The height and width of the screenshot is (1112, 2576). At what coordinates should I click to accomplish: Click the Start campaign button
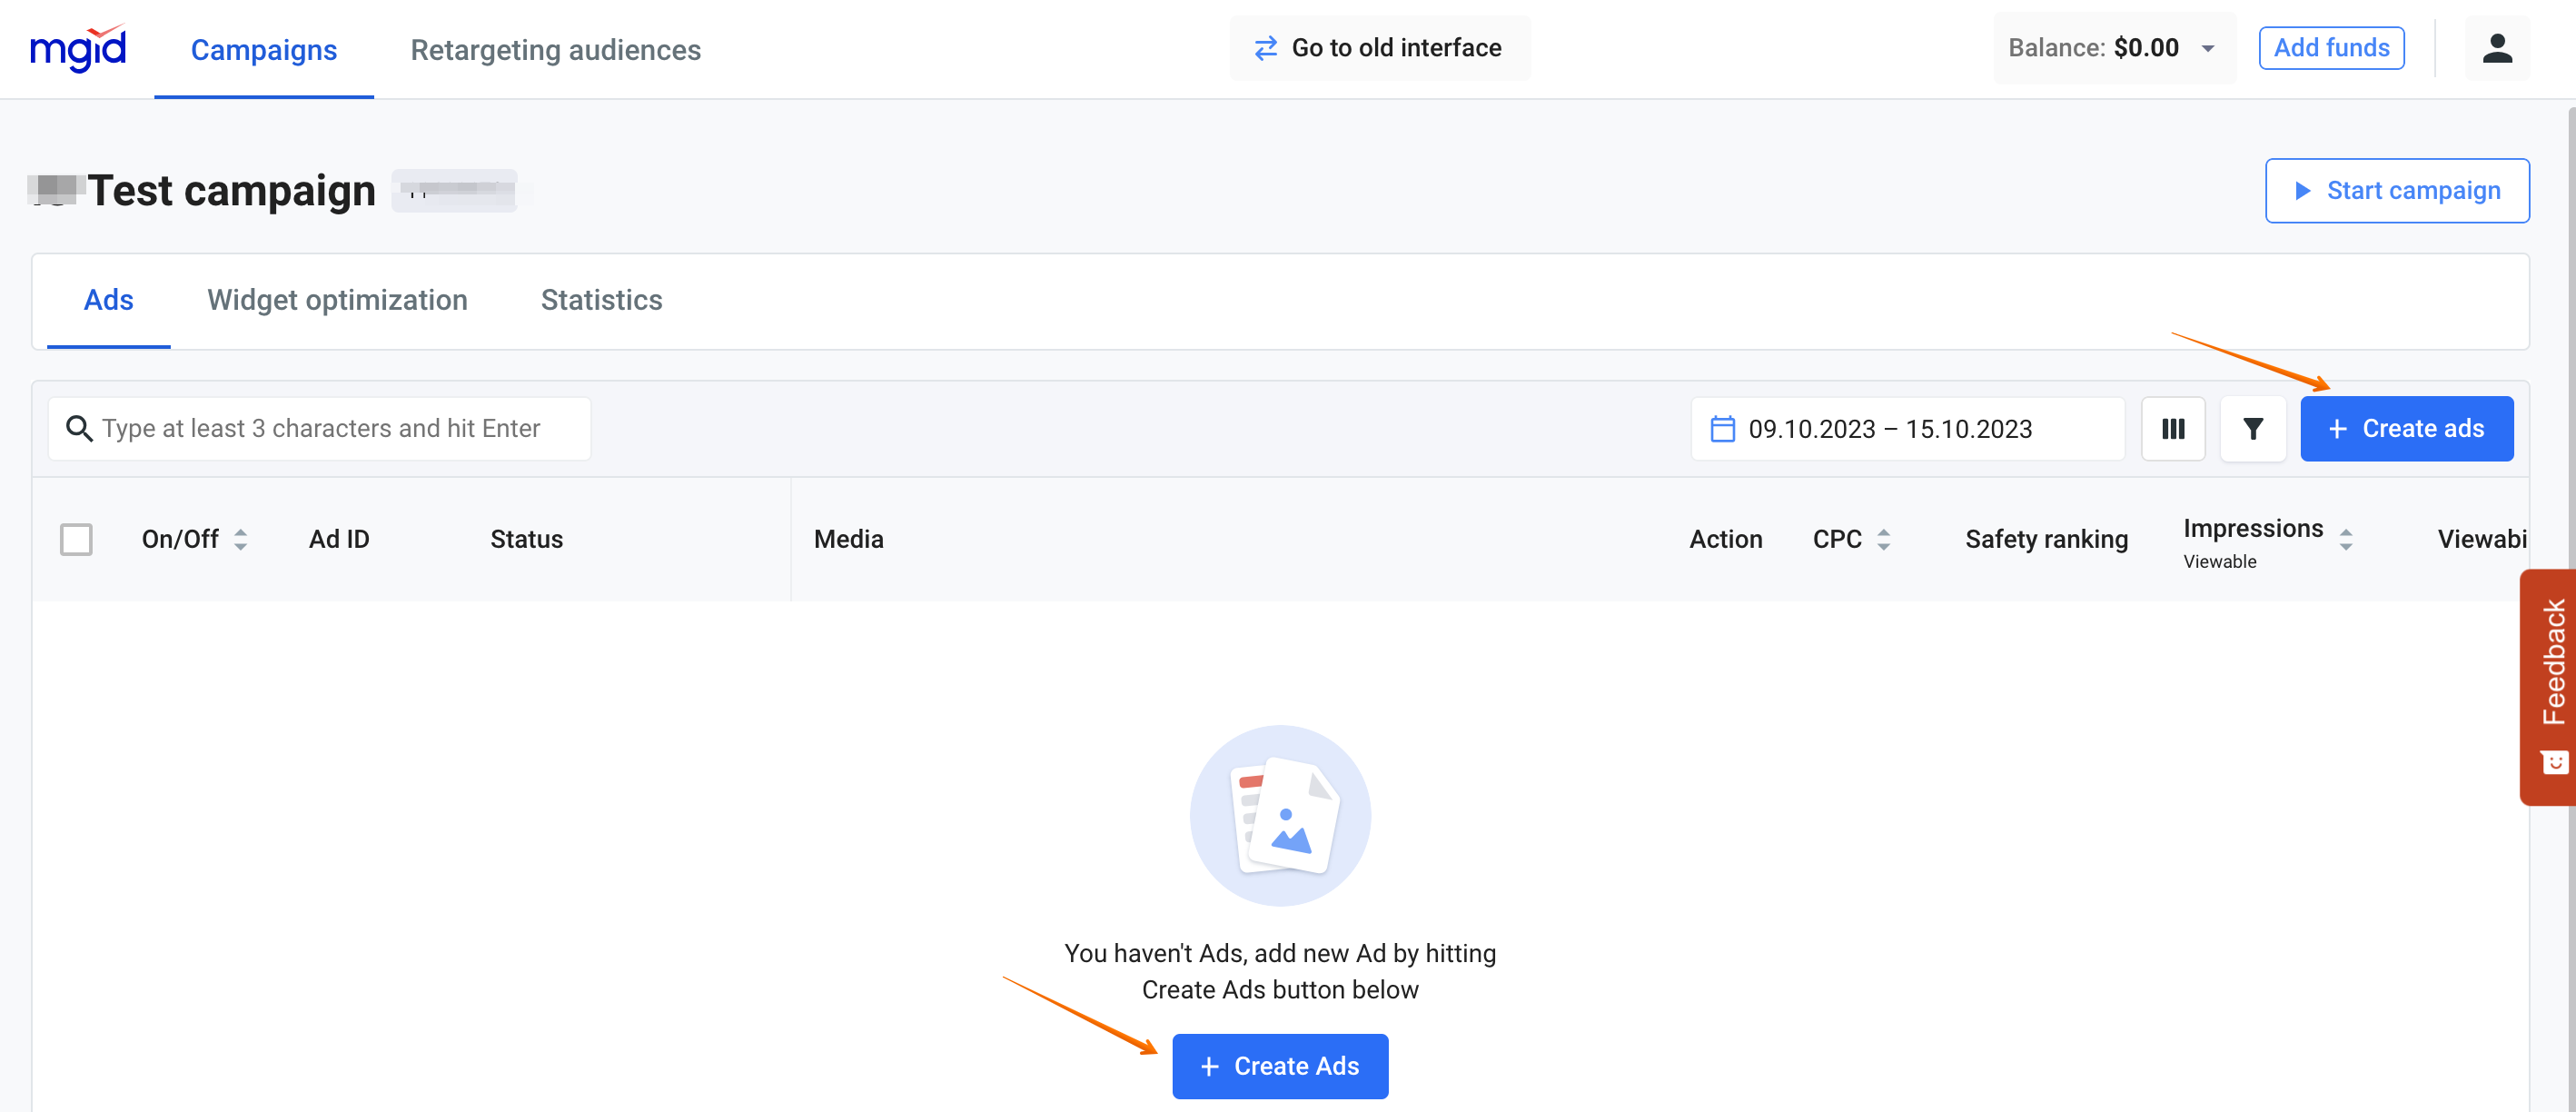2396,190
